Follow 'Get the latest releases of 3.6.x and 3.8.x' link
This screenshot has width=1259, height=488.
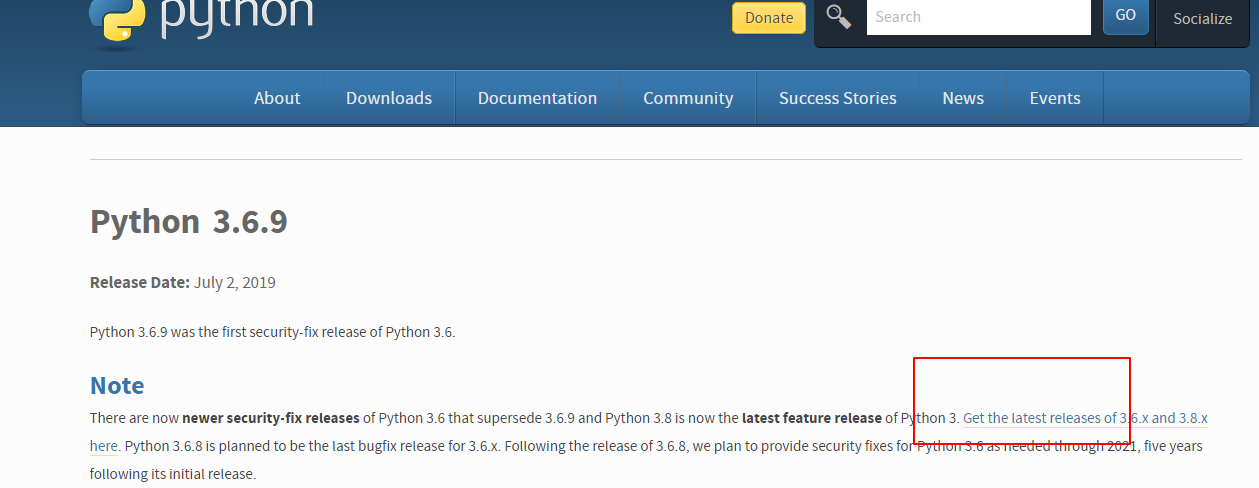pos(1085,418)
